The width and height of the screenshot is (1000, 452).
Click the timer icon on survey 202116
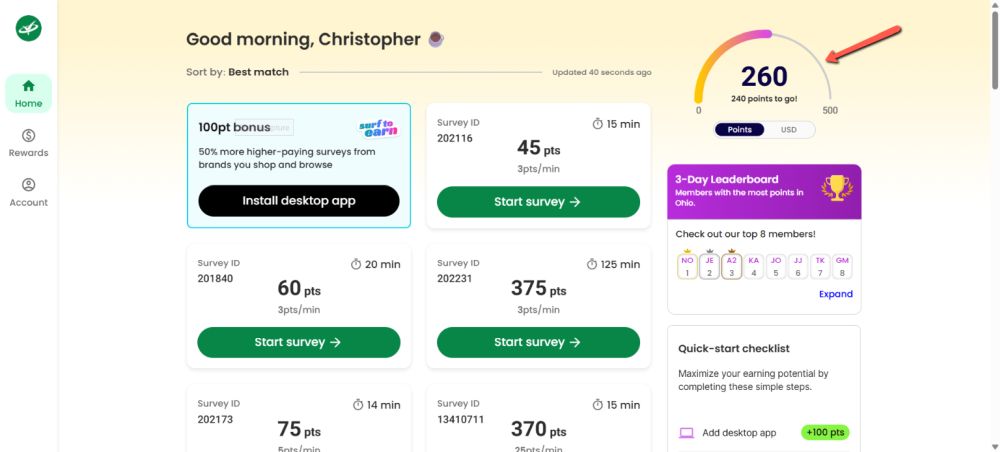click(597, 124)
